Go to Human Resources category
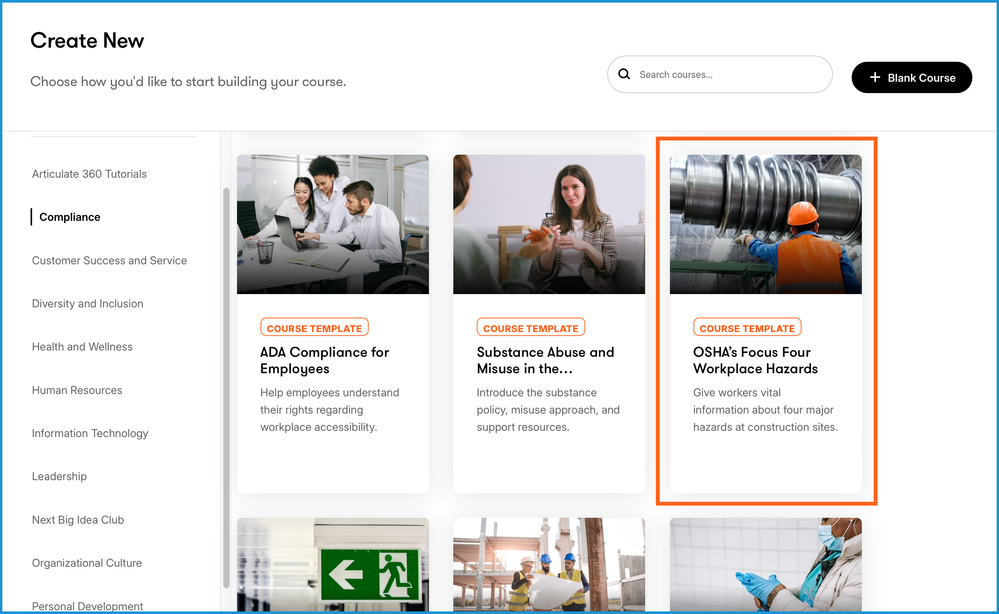999x614 pixels. [77, 390]
